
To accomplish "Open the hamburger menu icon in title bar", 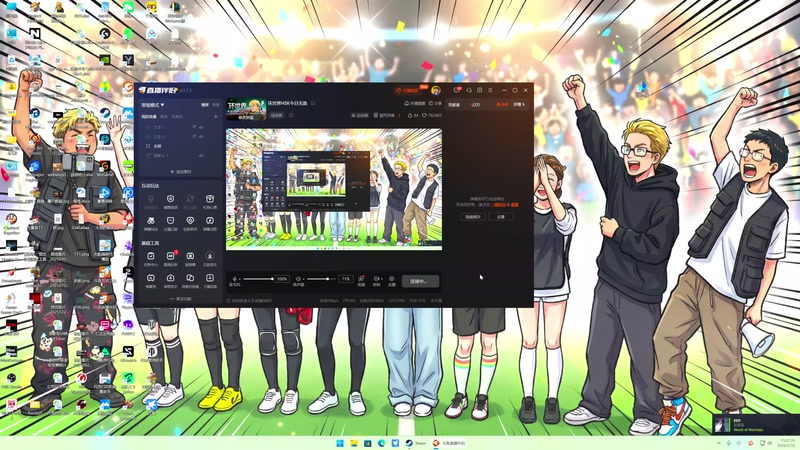I will click(490, 90).
